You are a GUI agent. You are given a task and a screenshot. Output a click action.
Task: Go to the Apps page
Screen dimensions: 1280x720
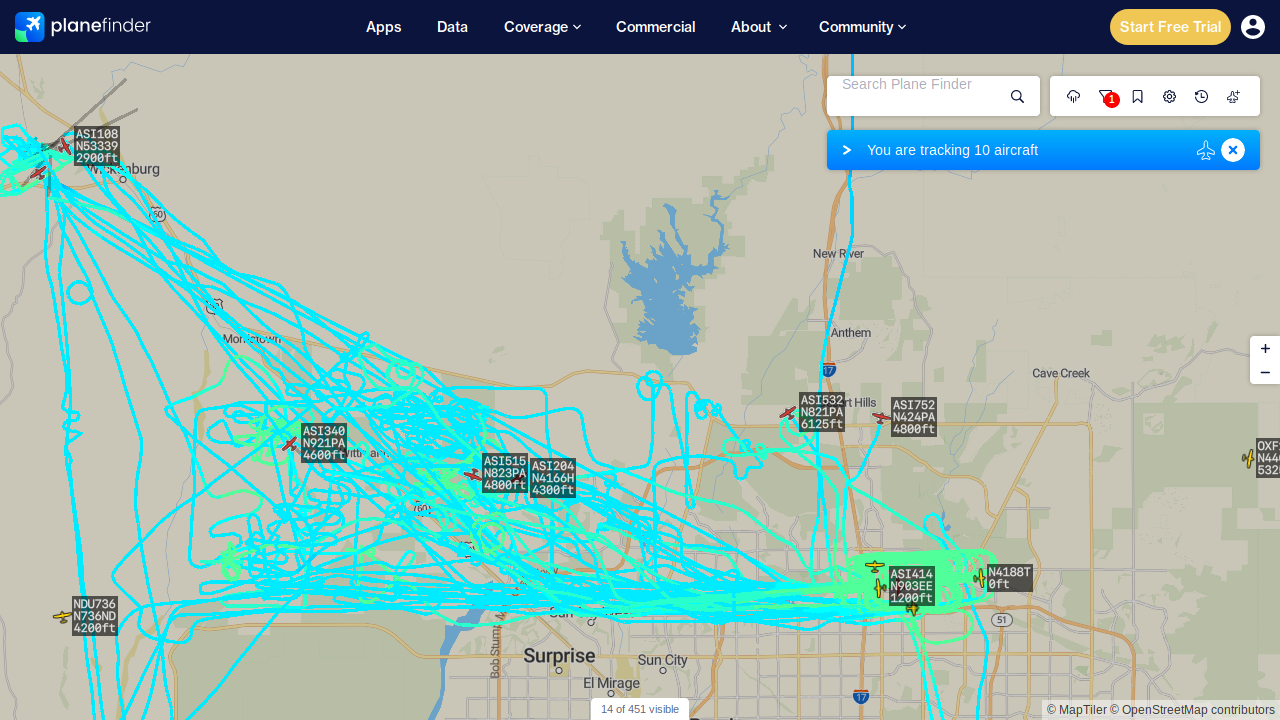coord(384,27)
